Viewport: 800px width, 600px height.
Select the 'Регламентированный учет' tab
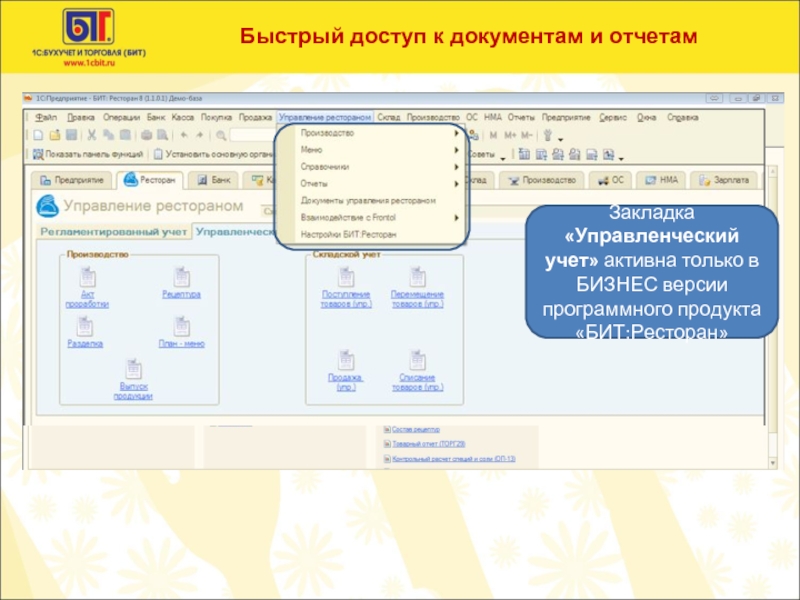(x=113, y=232)
